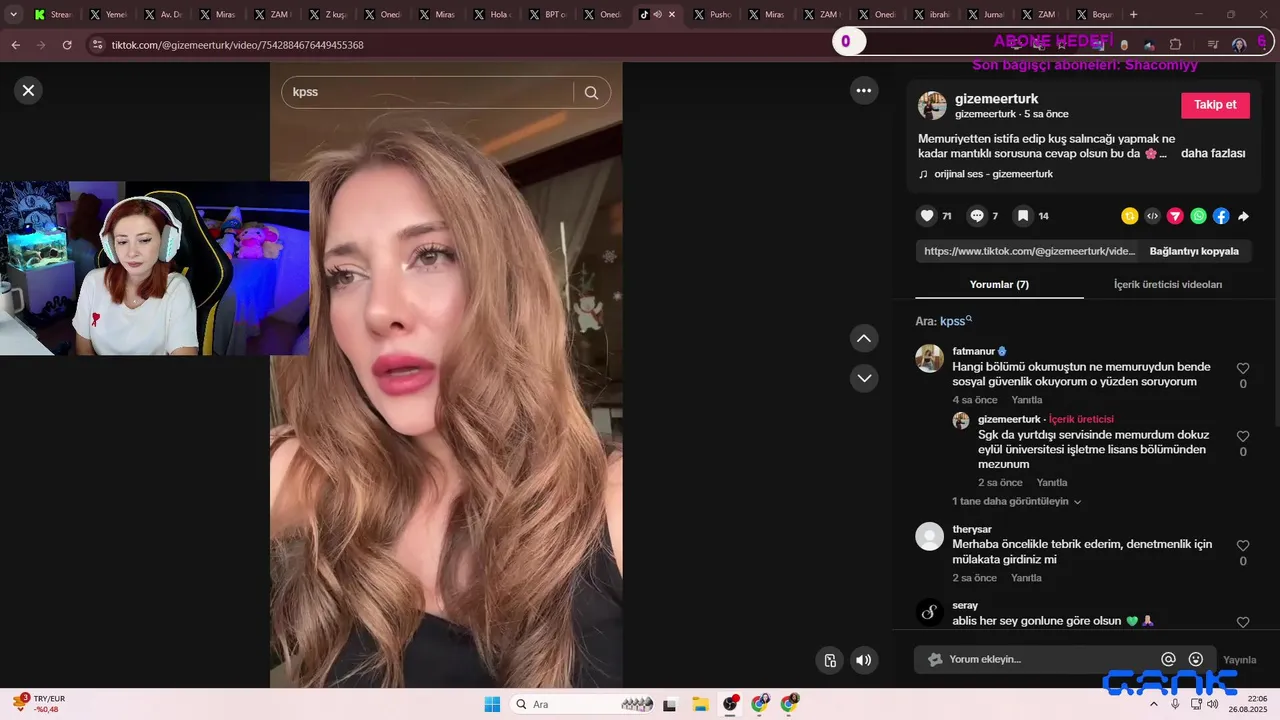The width and height of the screenshot is (1280, 720).
Task: Open fatmanur's profile avatar
Action: [930, 358]
